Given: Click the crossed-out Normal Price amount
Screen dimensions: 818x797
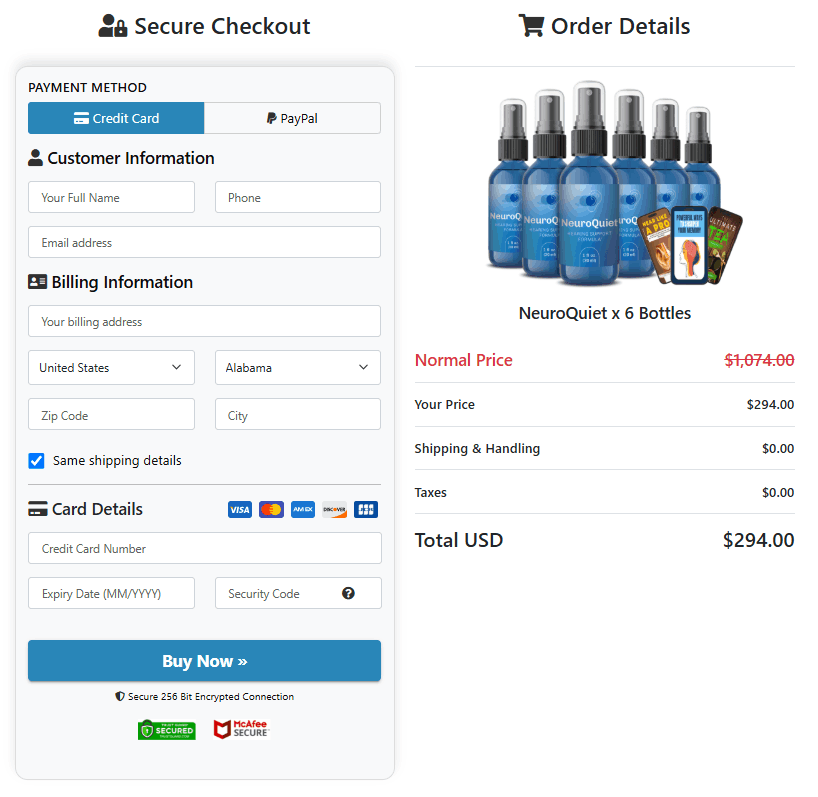Looking at the screenshot, I should (760, 359).
